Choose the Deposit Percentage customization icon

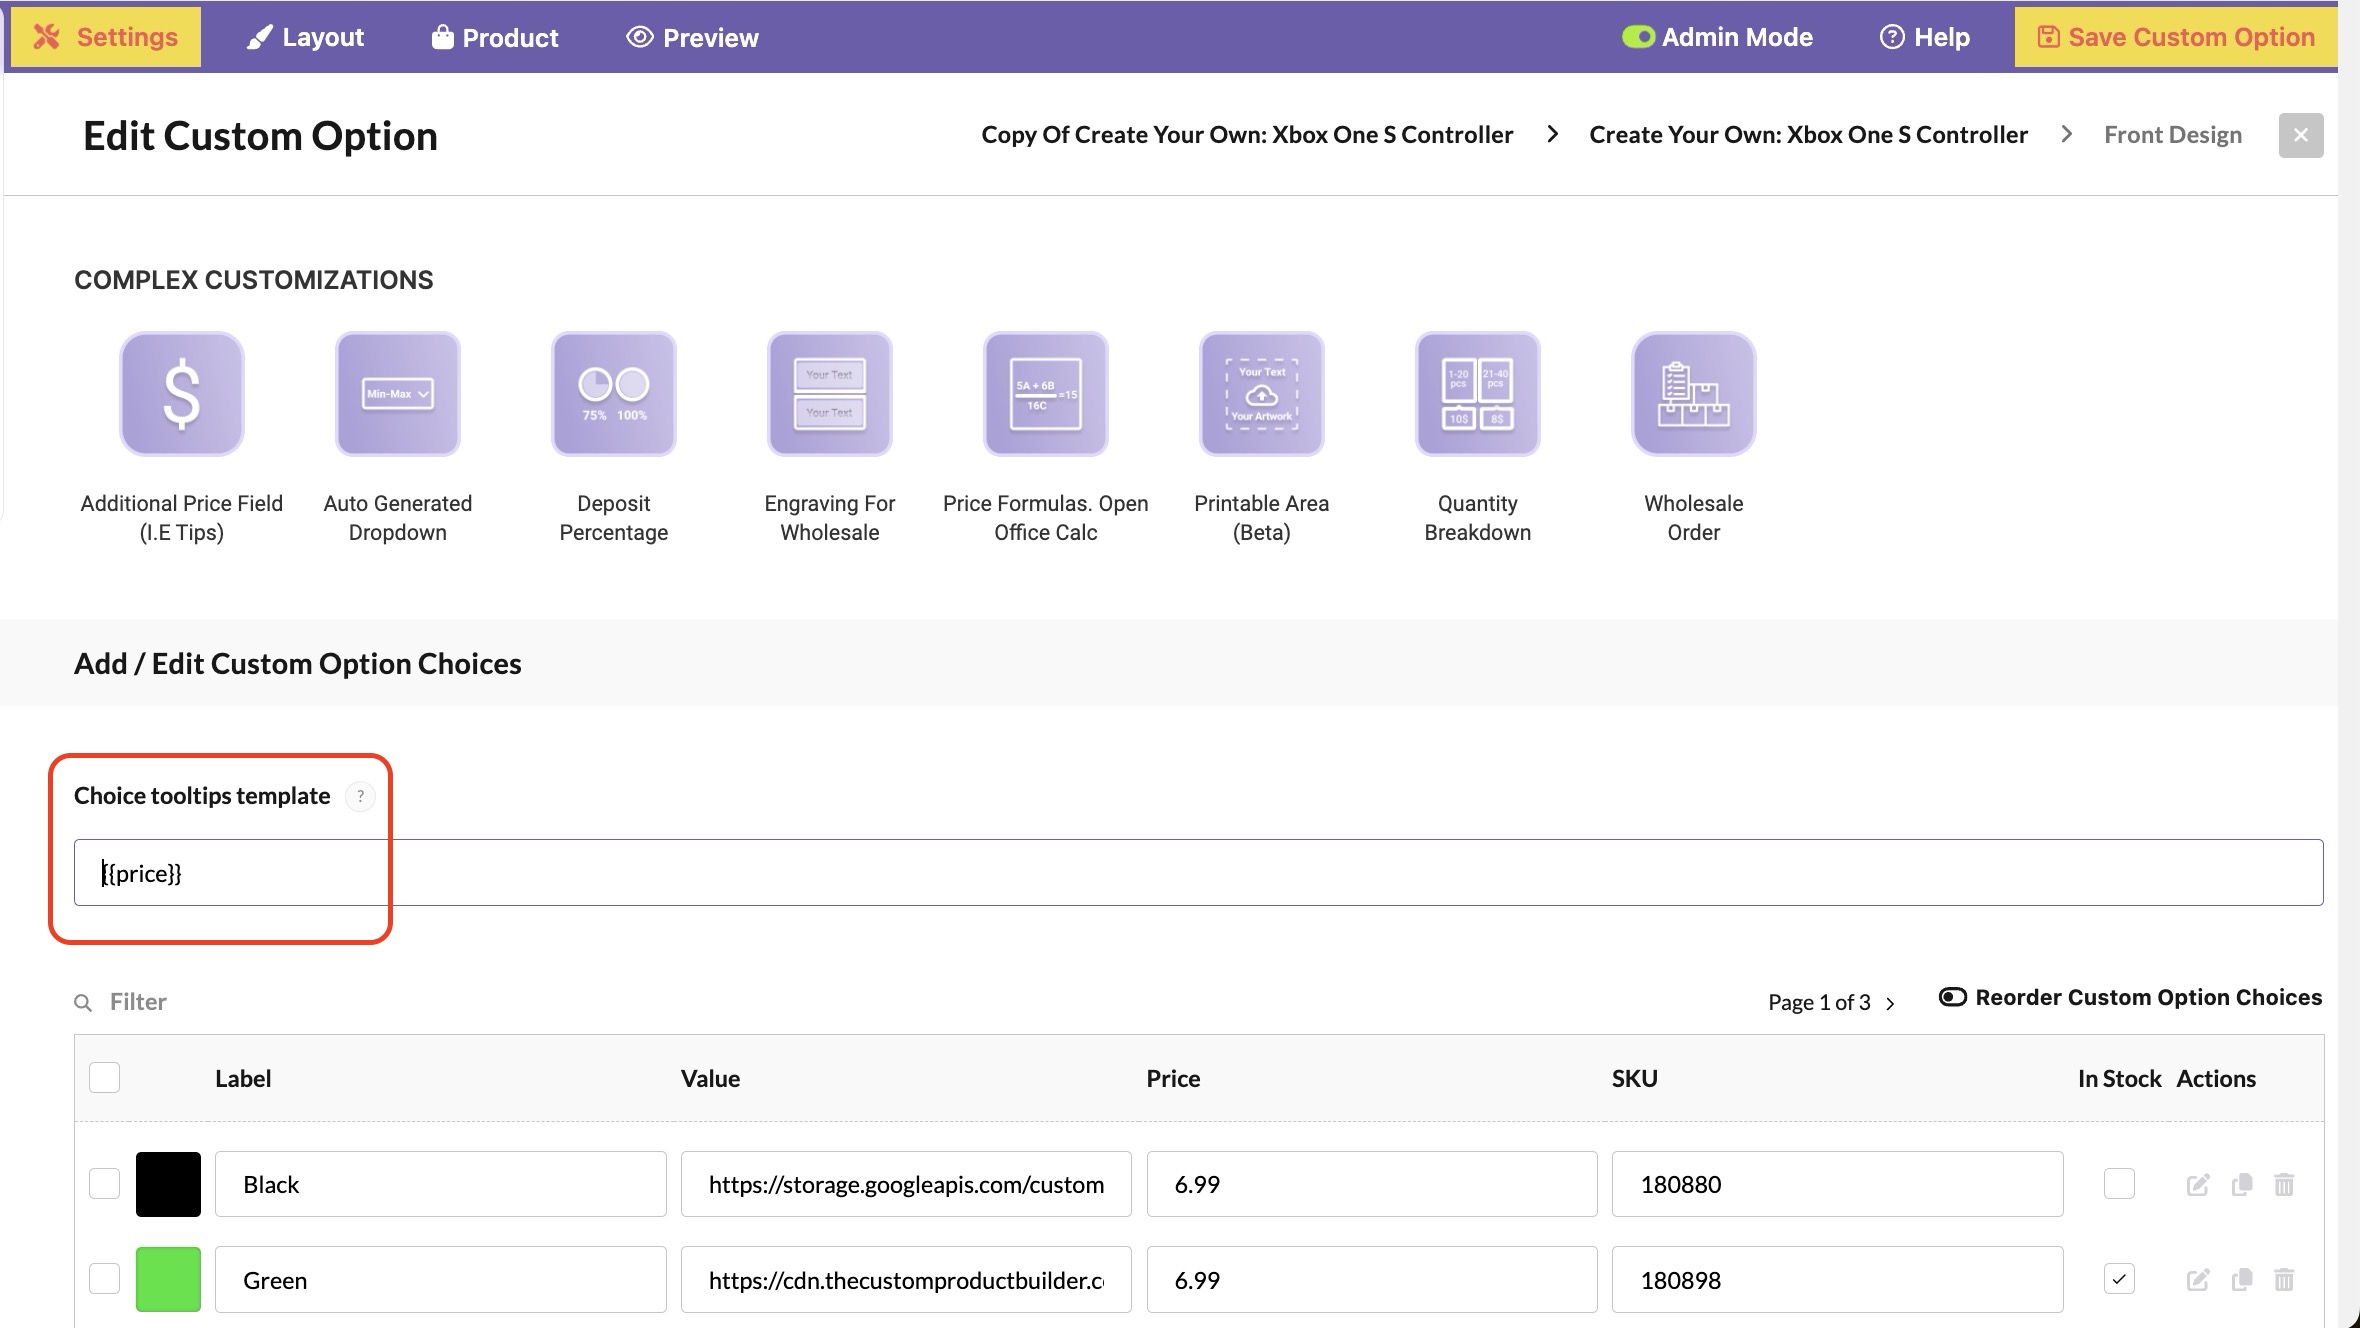click(614, 394)
